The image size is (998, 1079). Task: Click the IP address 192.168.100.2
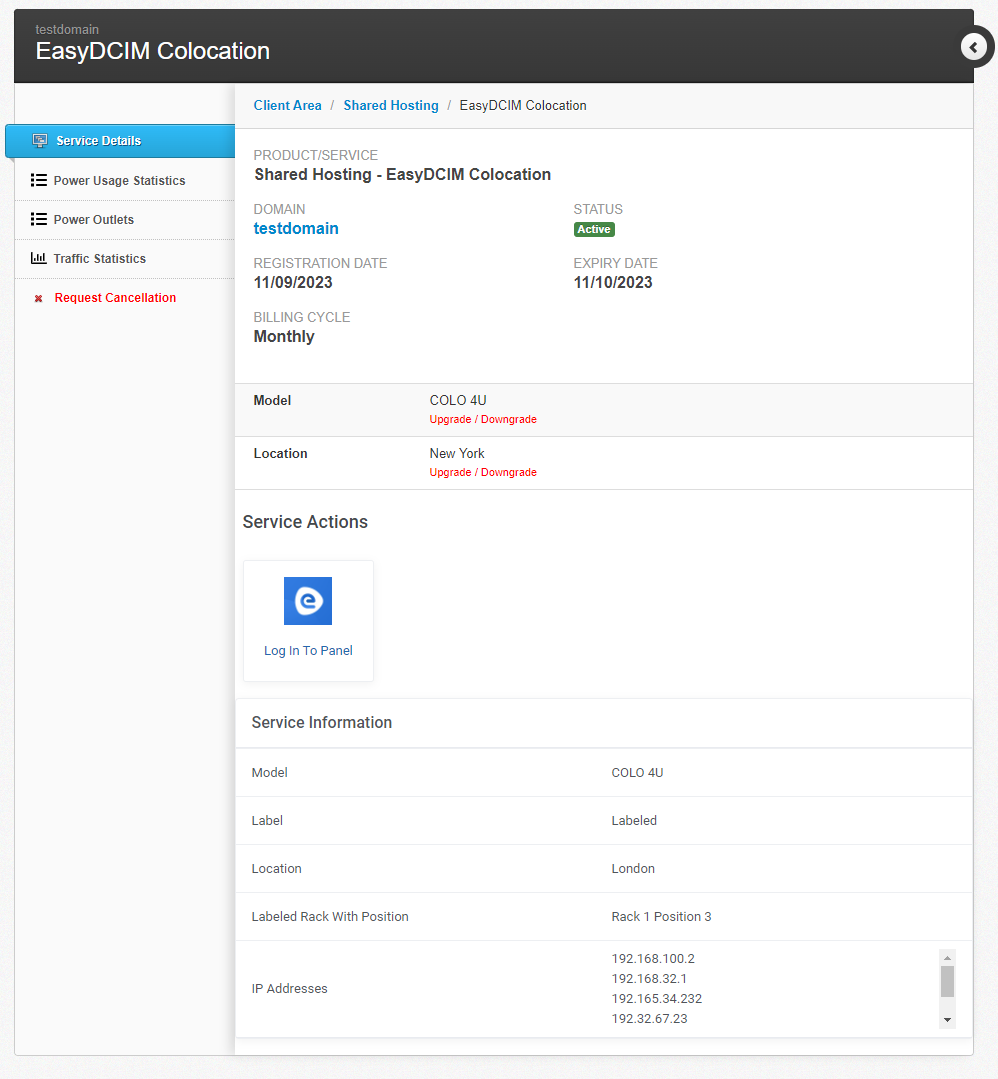point(653,959)
